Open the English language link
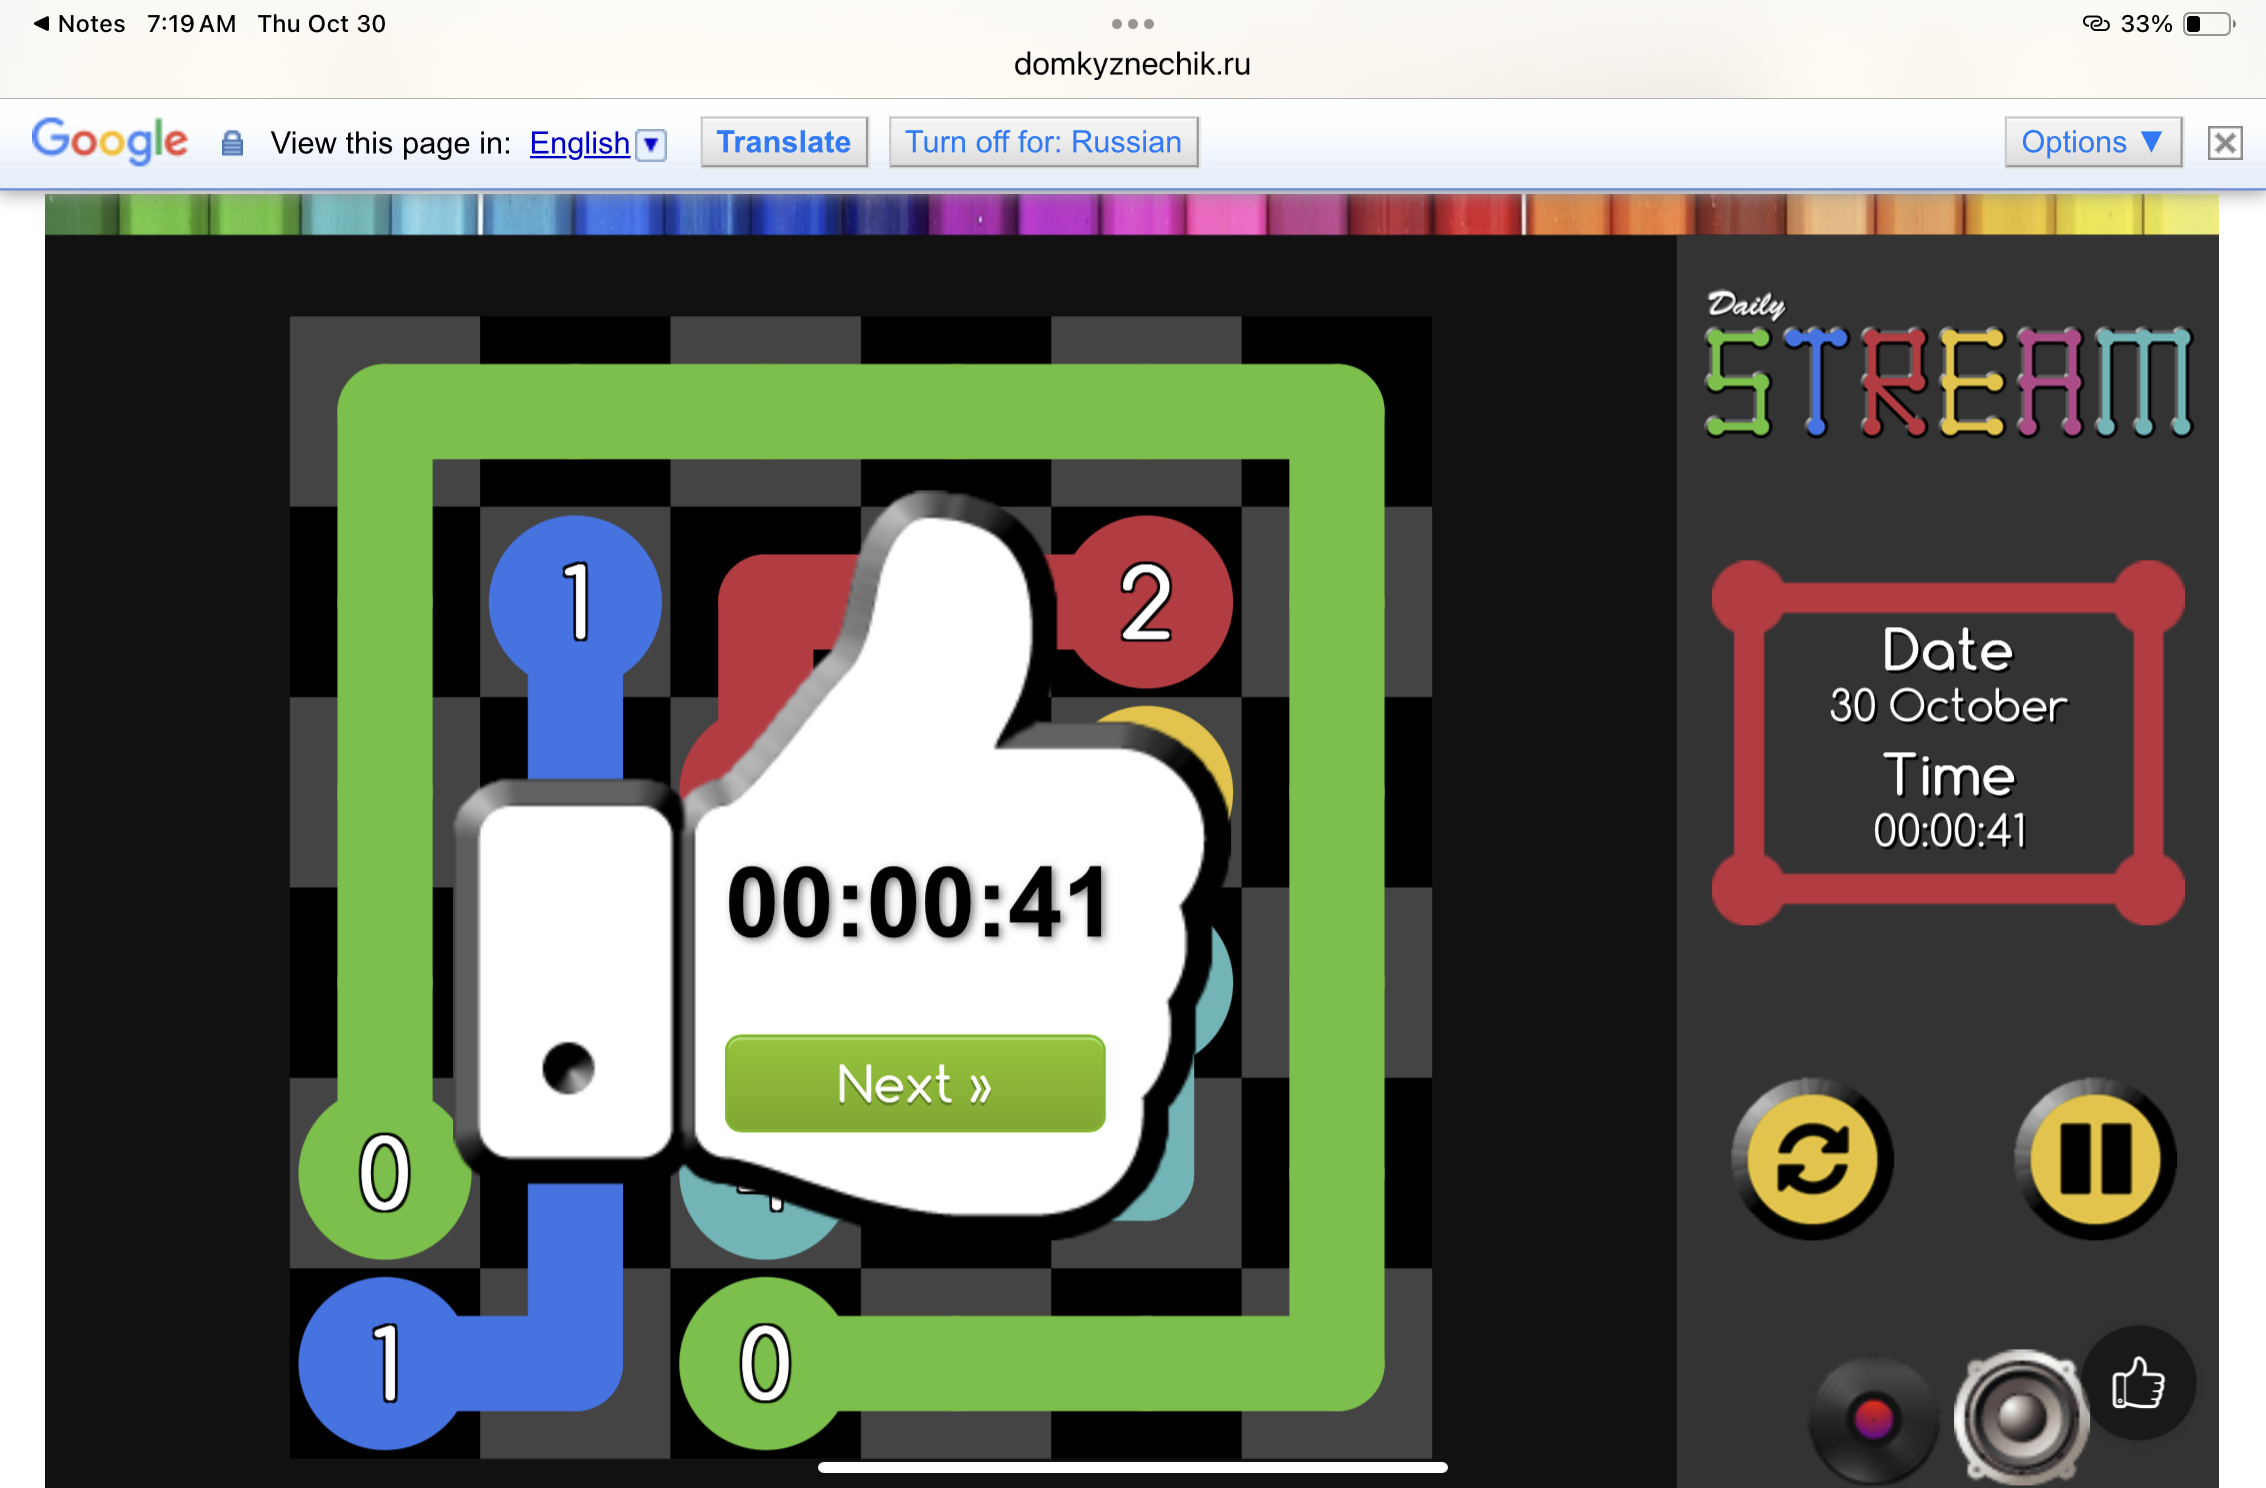Screen dimensions: 2266x1488 coord(579,143)
